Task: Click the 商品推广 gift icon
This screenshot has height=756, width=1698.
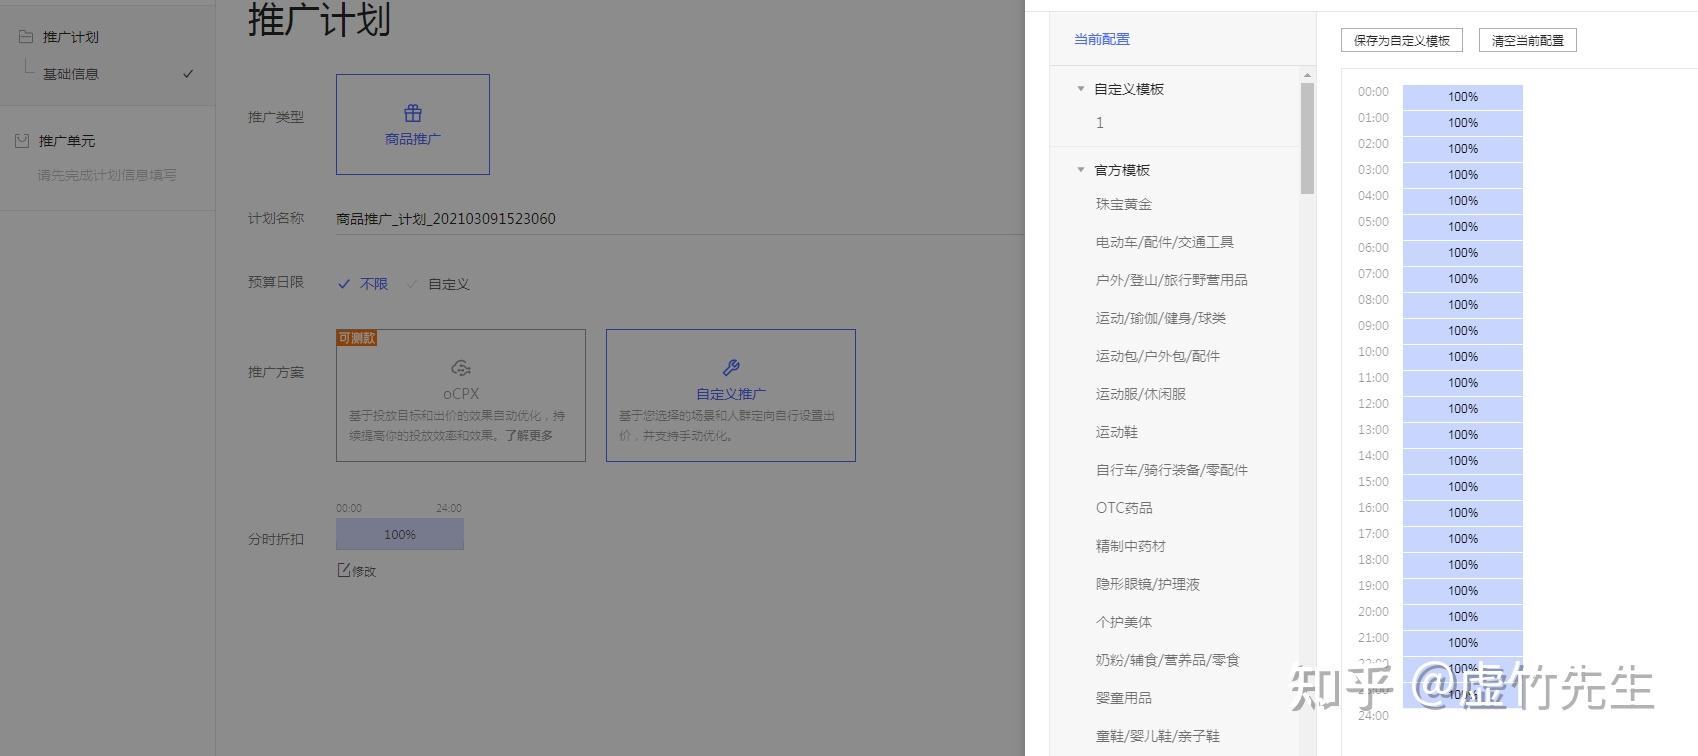Action: point(413,113)
